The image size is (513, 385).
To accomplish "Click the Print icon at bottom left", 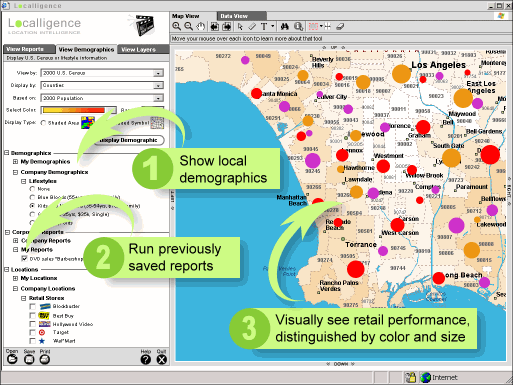I will (x=45, y=359).
